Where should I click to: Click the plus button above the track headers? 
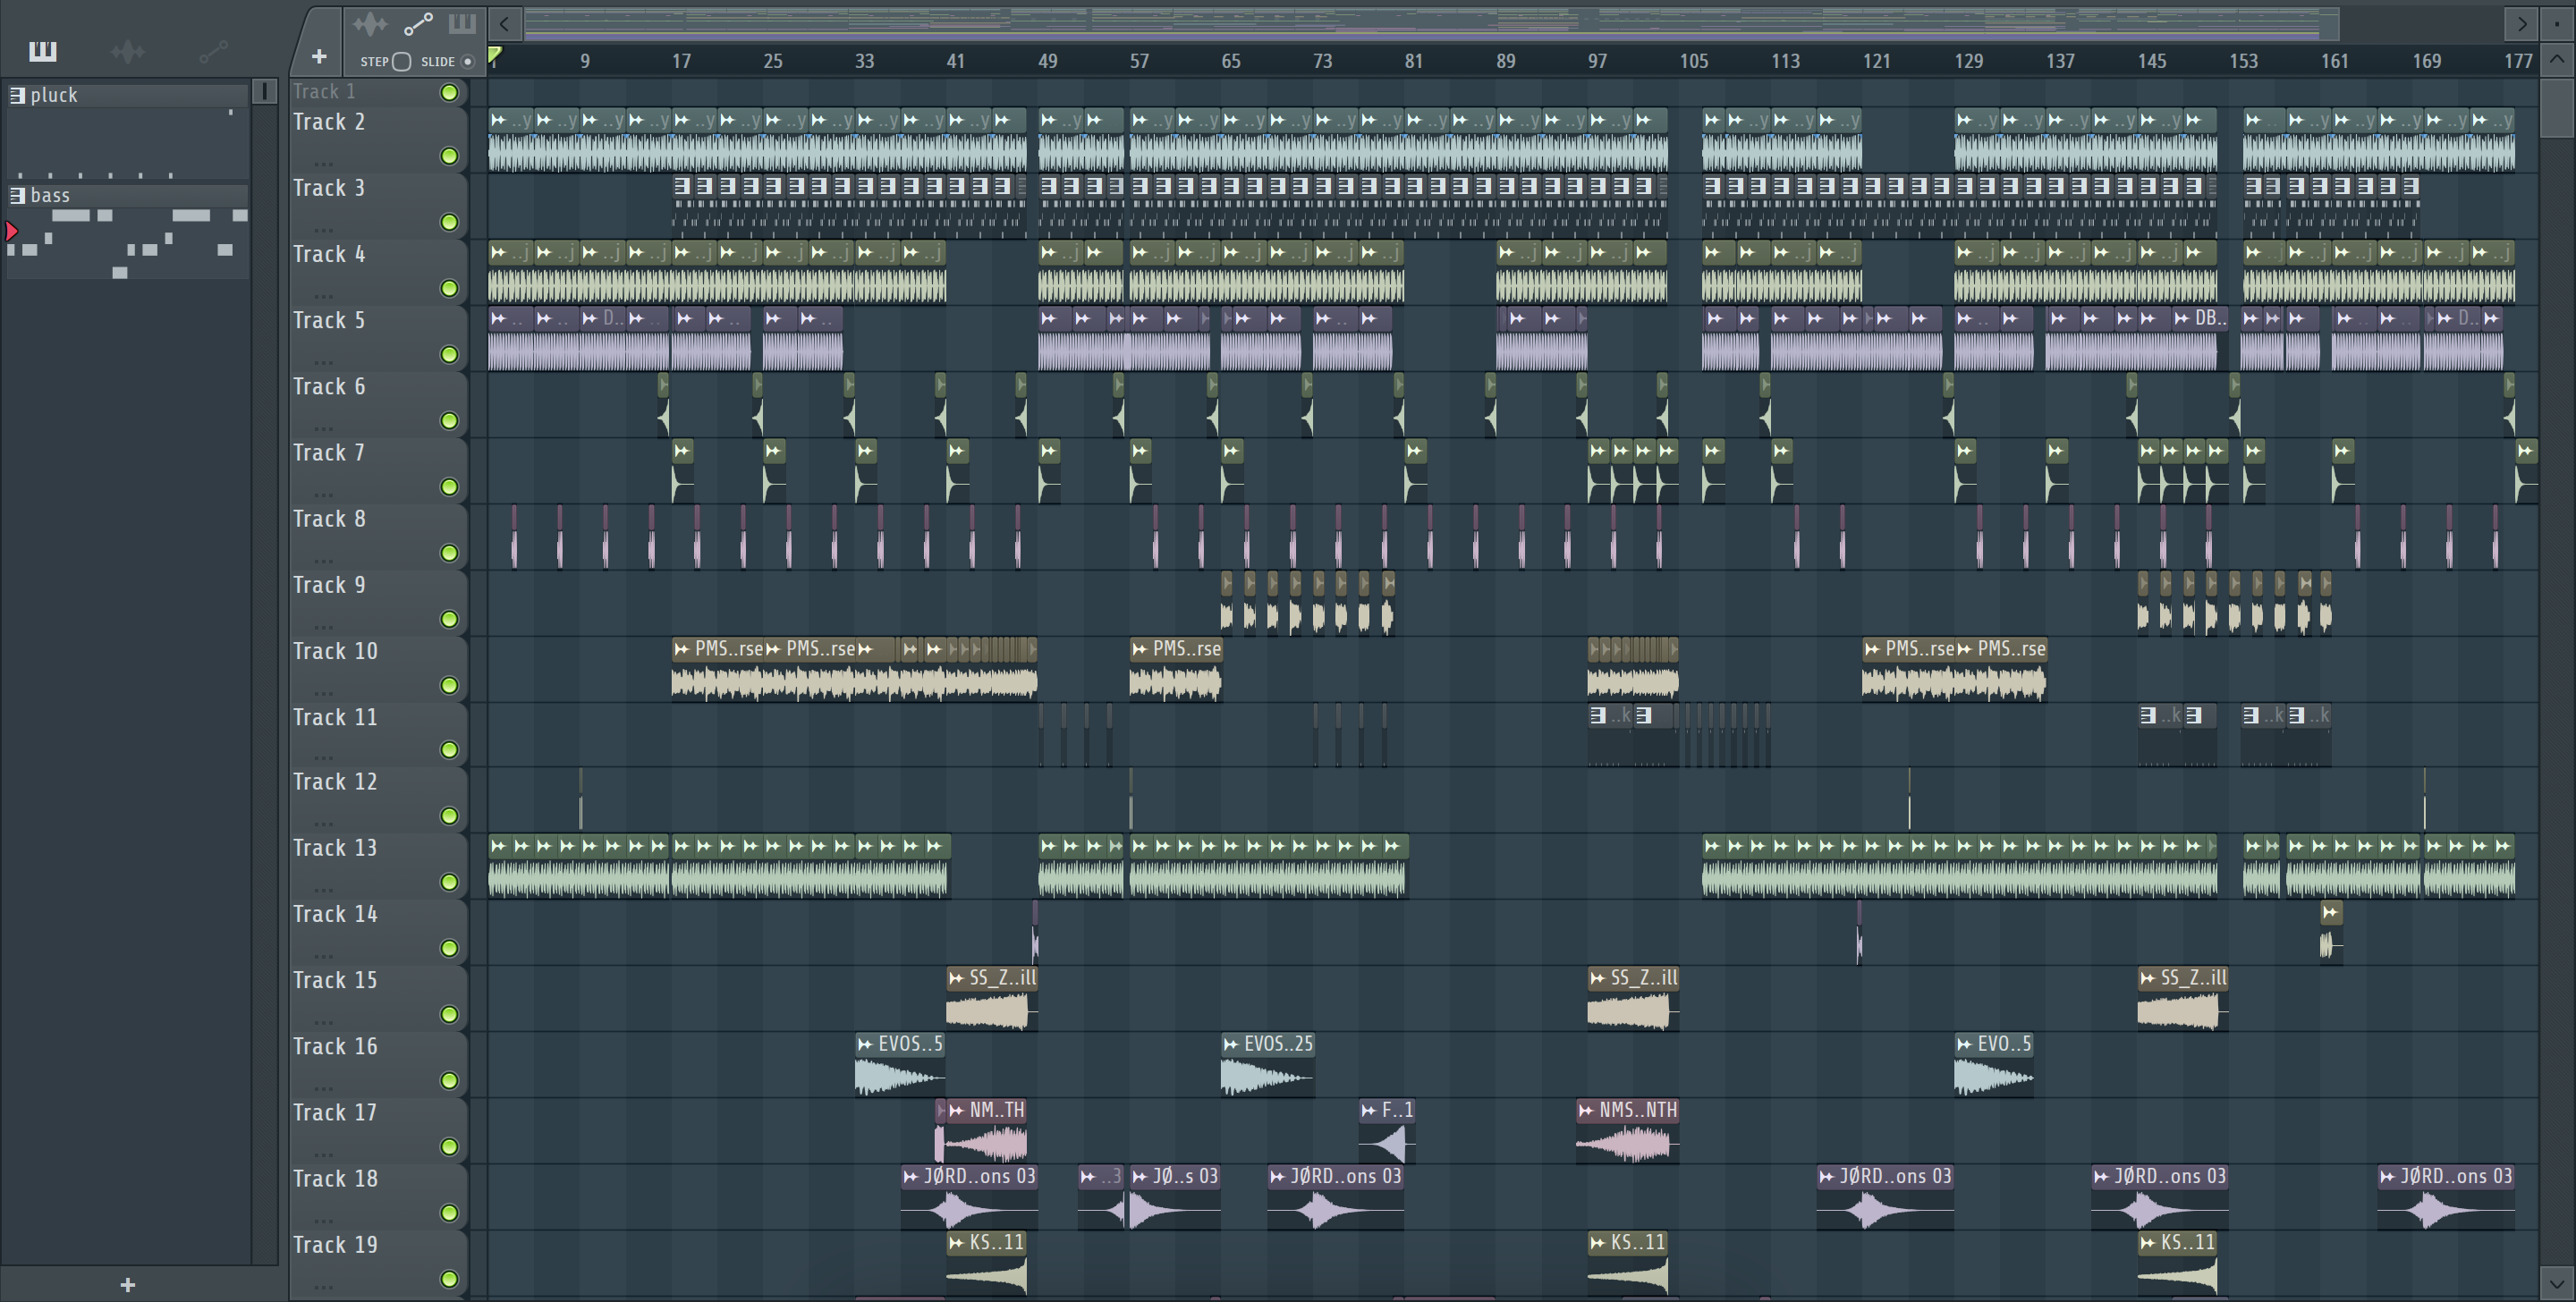point(319,57)
